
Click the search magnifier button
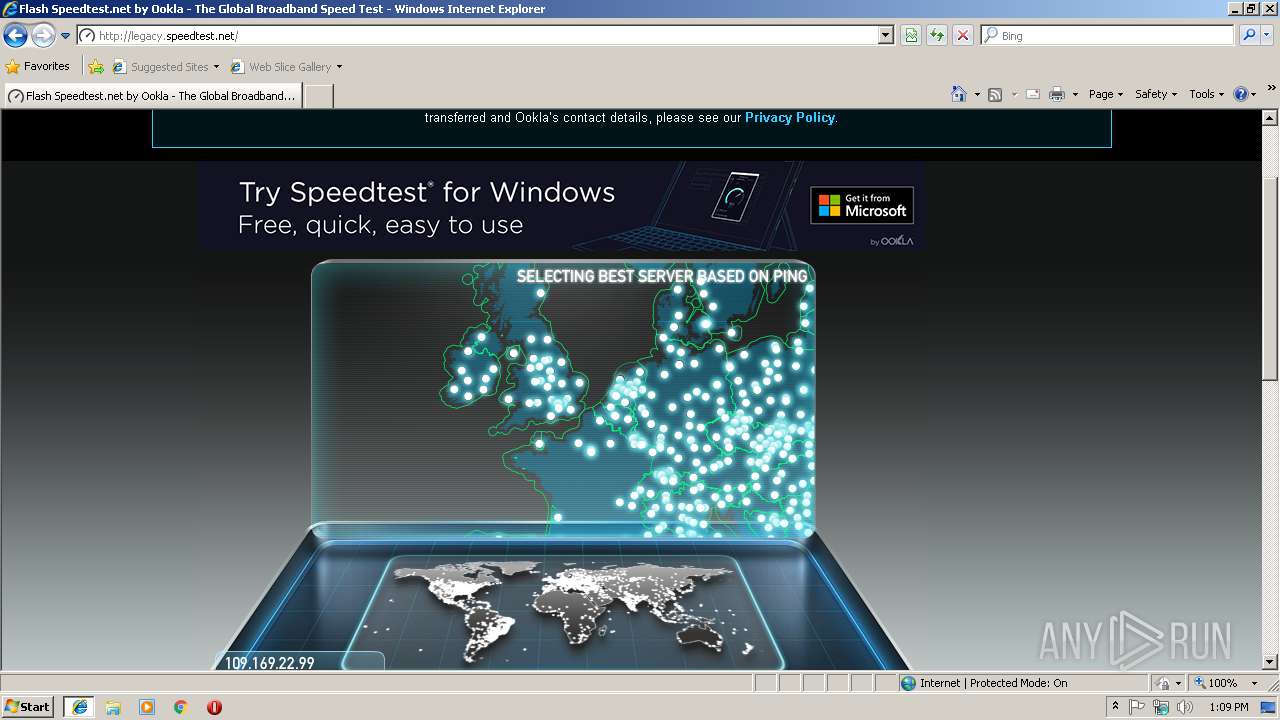(1248, 35)
